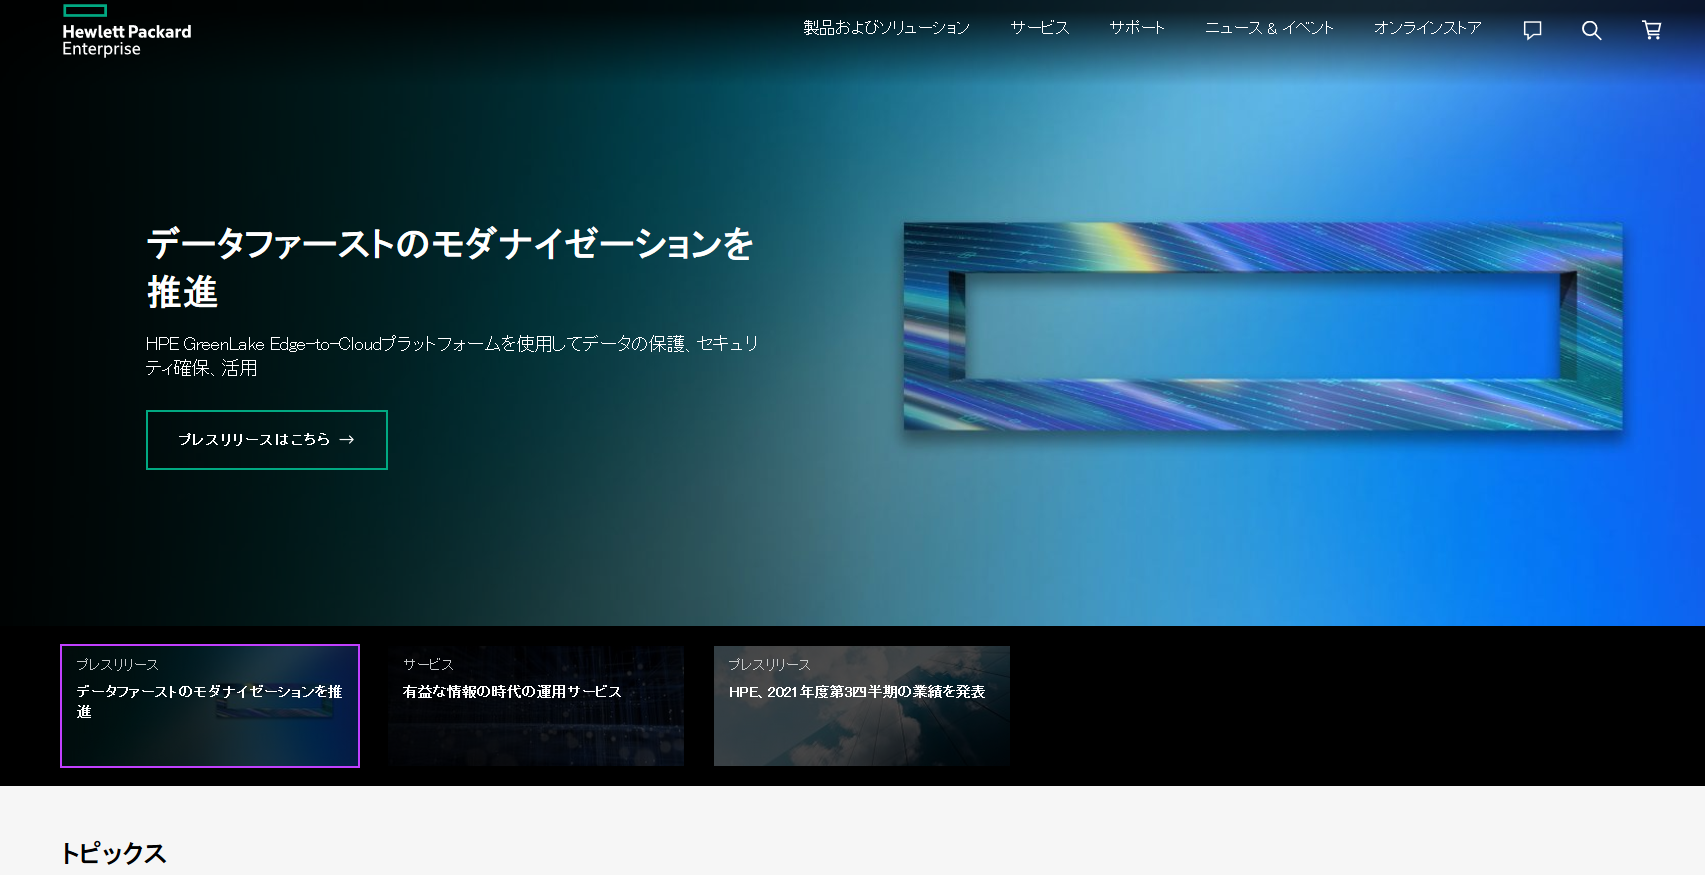Go to オンラインストア in the top navigation
This screenshot has height=875, width=1705.
[1427, 28]
